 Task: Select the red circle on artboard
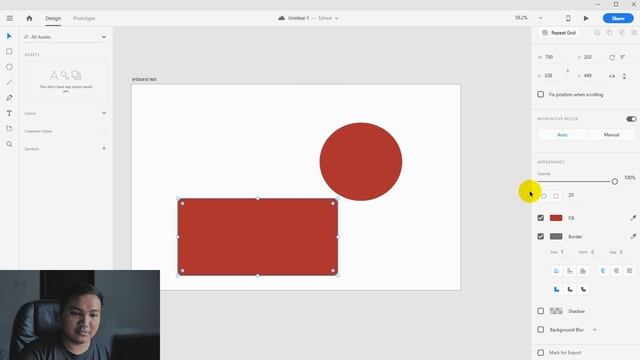point(361,162)
